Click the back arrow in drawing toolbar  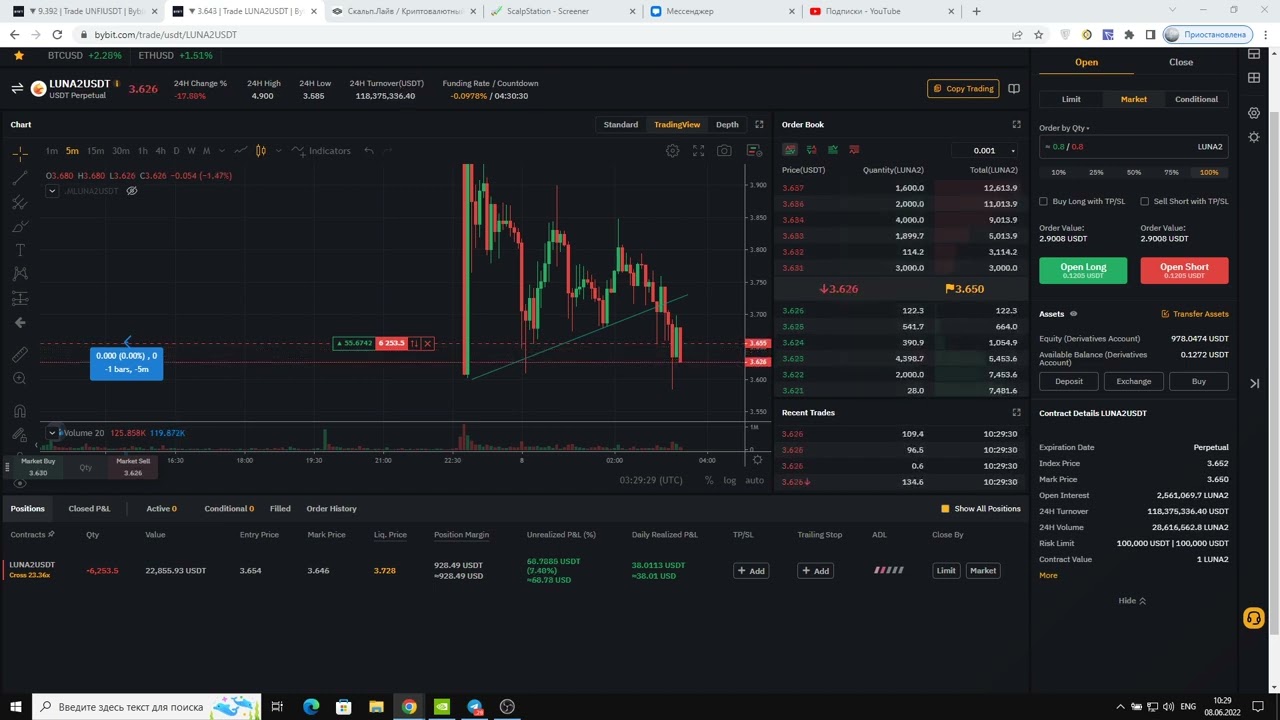click(20, 322)
